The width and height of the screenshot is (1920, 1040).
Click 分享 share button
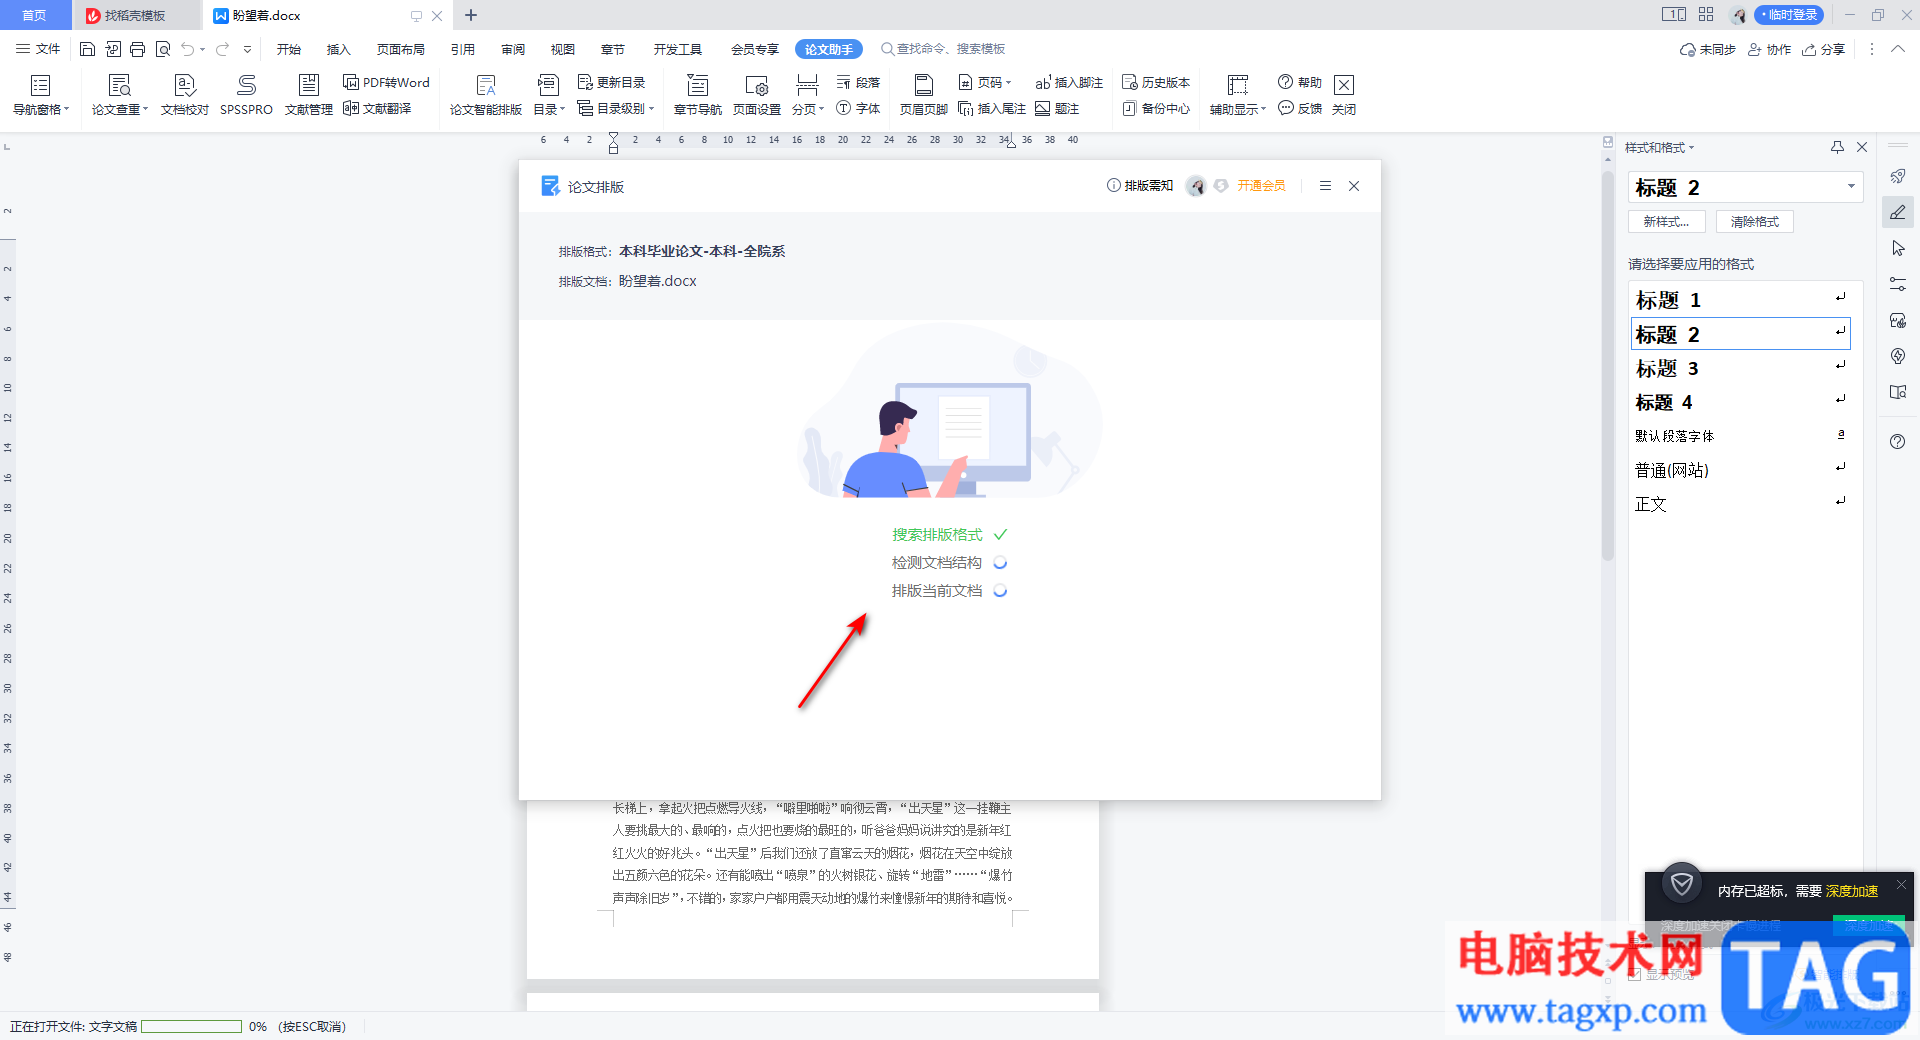1824,49
